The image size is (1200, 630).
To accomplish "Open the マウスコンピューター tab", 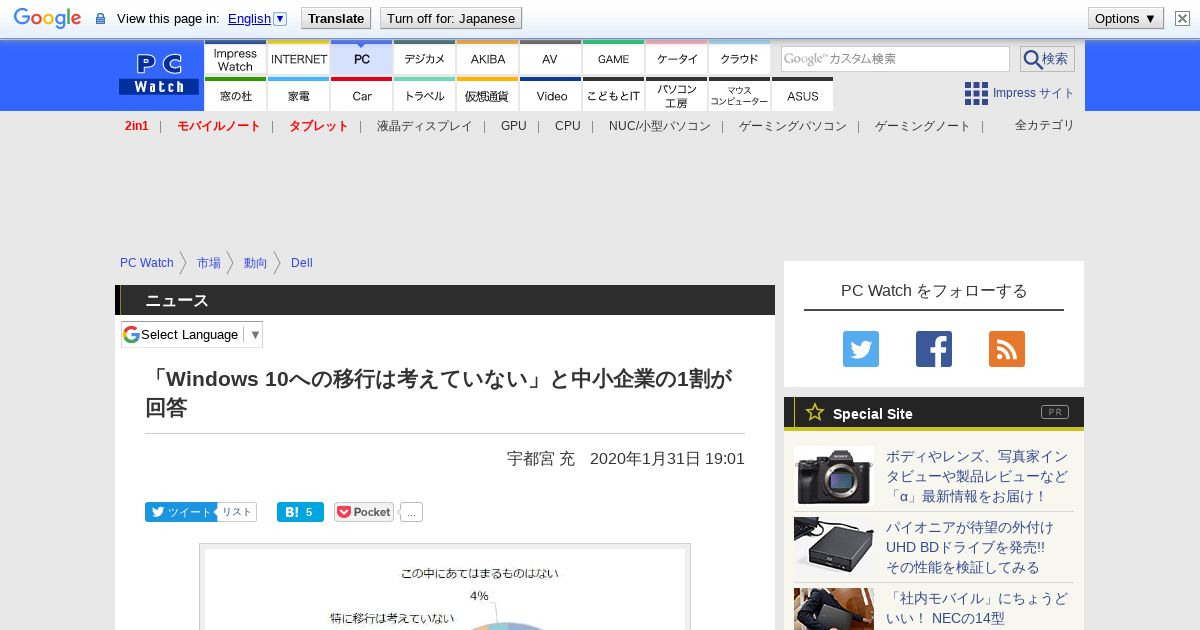I will point(740,95).
